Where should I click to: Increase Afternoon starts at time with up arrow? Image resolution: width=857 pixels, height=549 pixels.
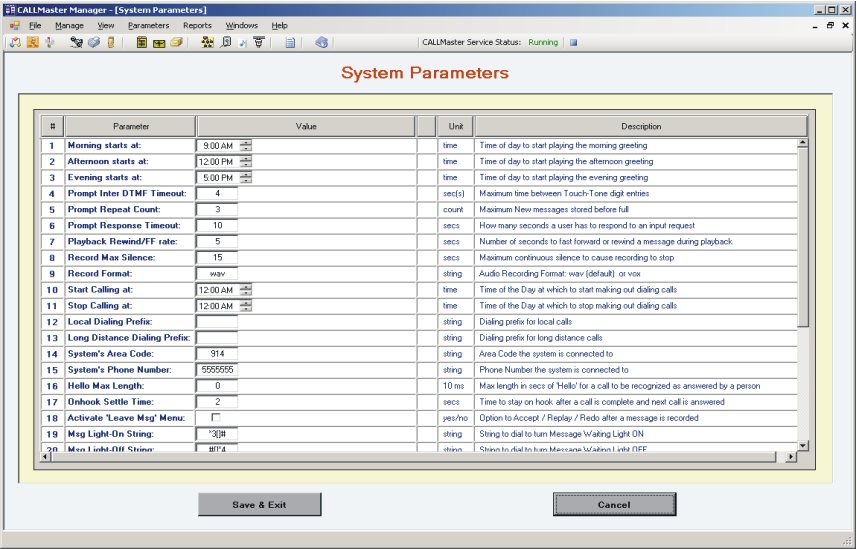pos(246,159)
